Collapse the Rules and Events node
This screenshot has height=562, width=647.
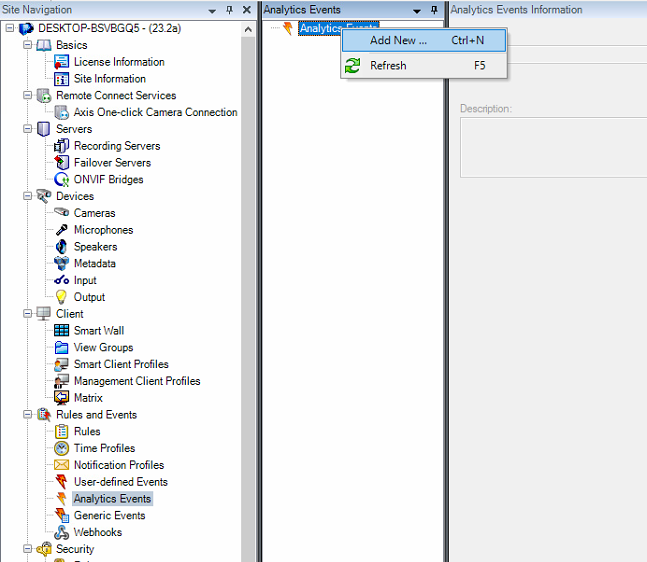click(27, 415)
